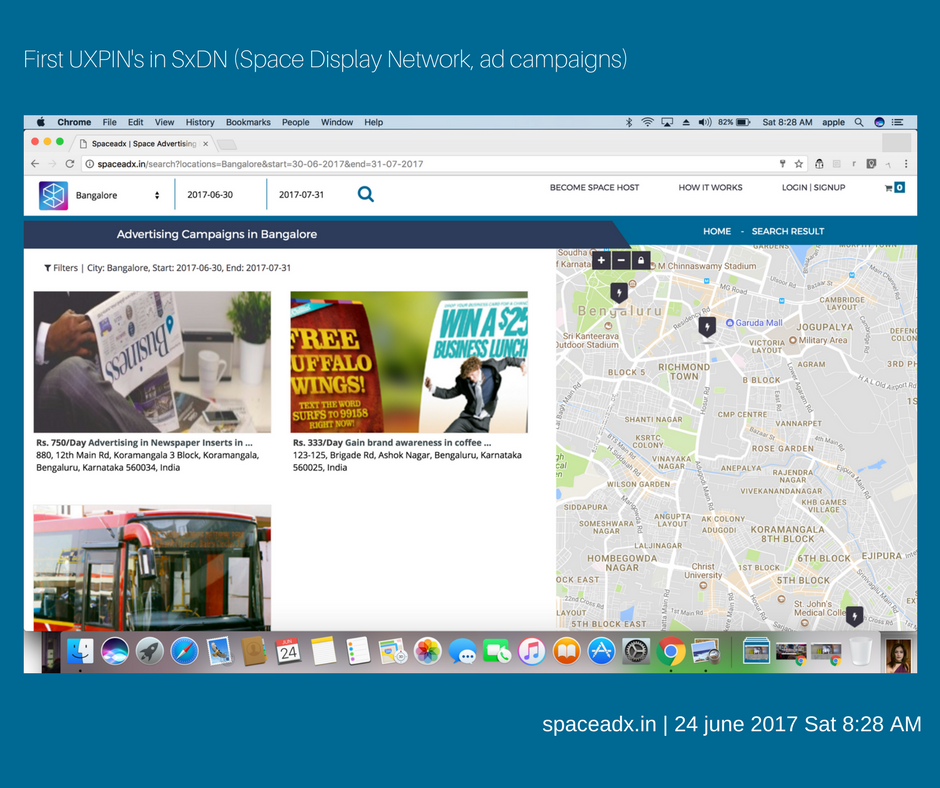
Task: Click the end date field 2017-07-31
Action: pos(301,195)
